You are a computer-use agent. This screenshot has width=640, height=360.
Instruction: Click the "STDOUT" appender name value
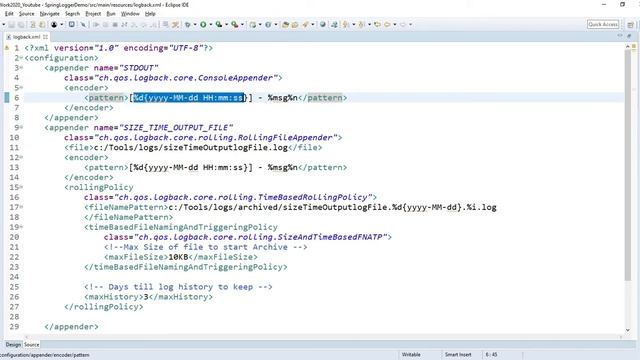pos(138,68)
